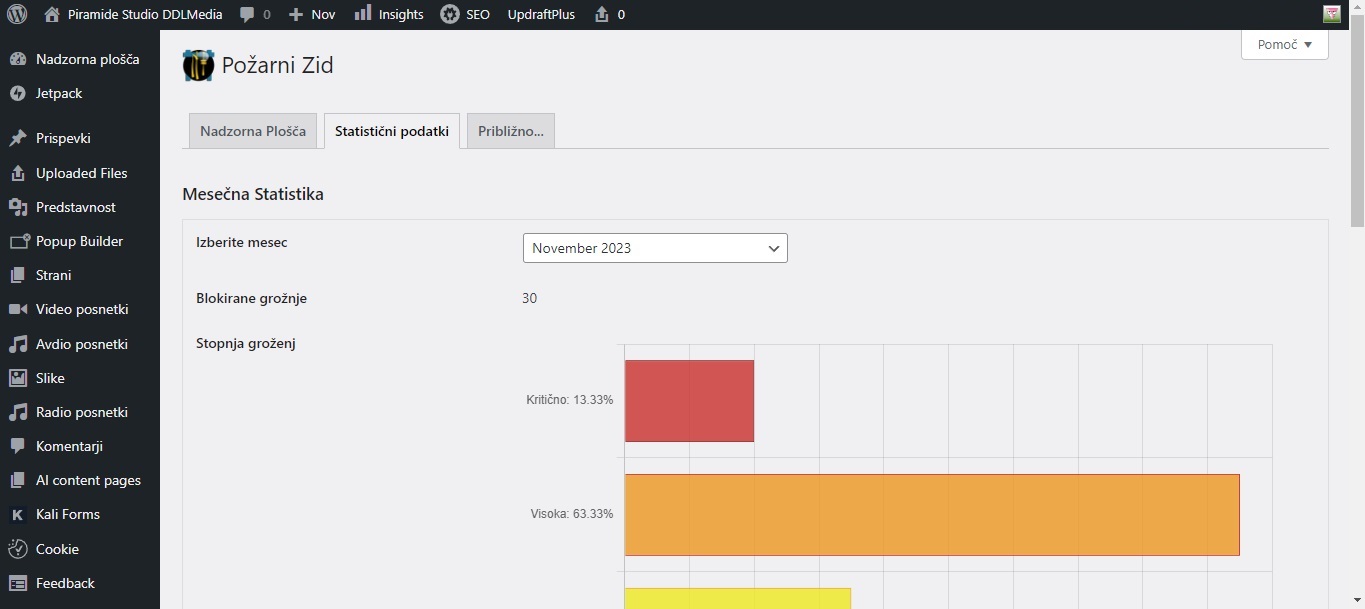Click the yellow bar below Visoka
Screen dimensions: 1365x609
pos(738,598)
